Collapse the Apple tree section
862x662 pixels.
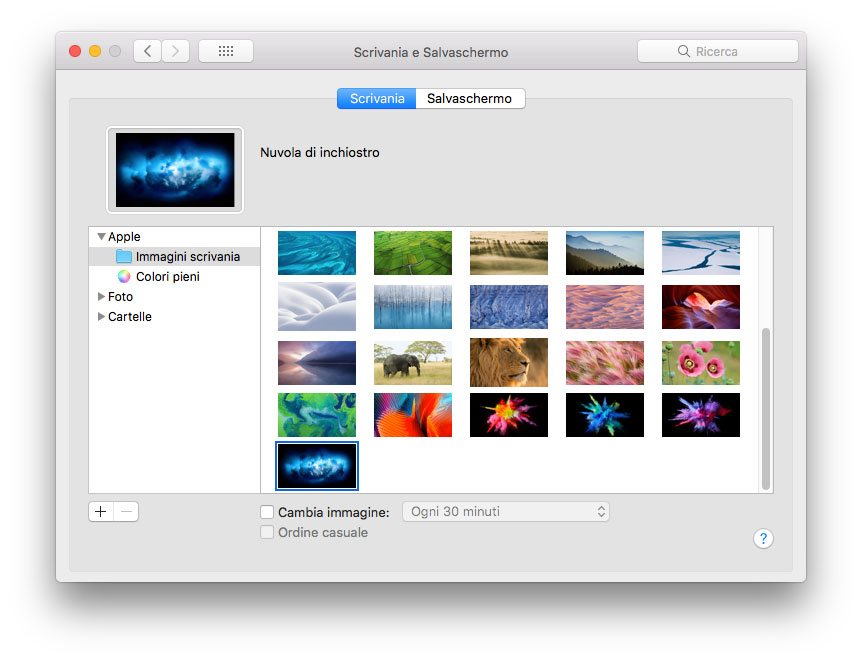tap(101, 237)
